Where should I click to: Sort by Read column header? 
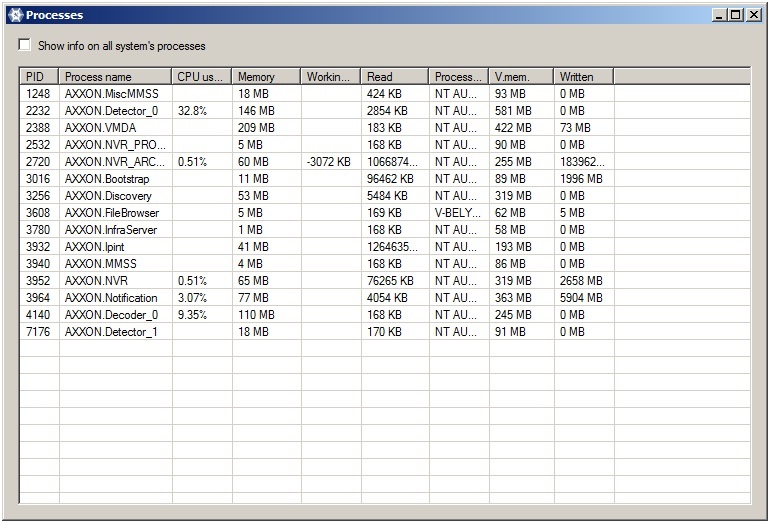395,77
